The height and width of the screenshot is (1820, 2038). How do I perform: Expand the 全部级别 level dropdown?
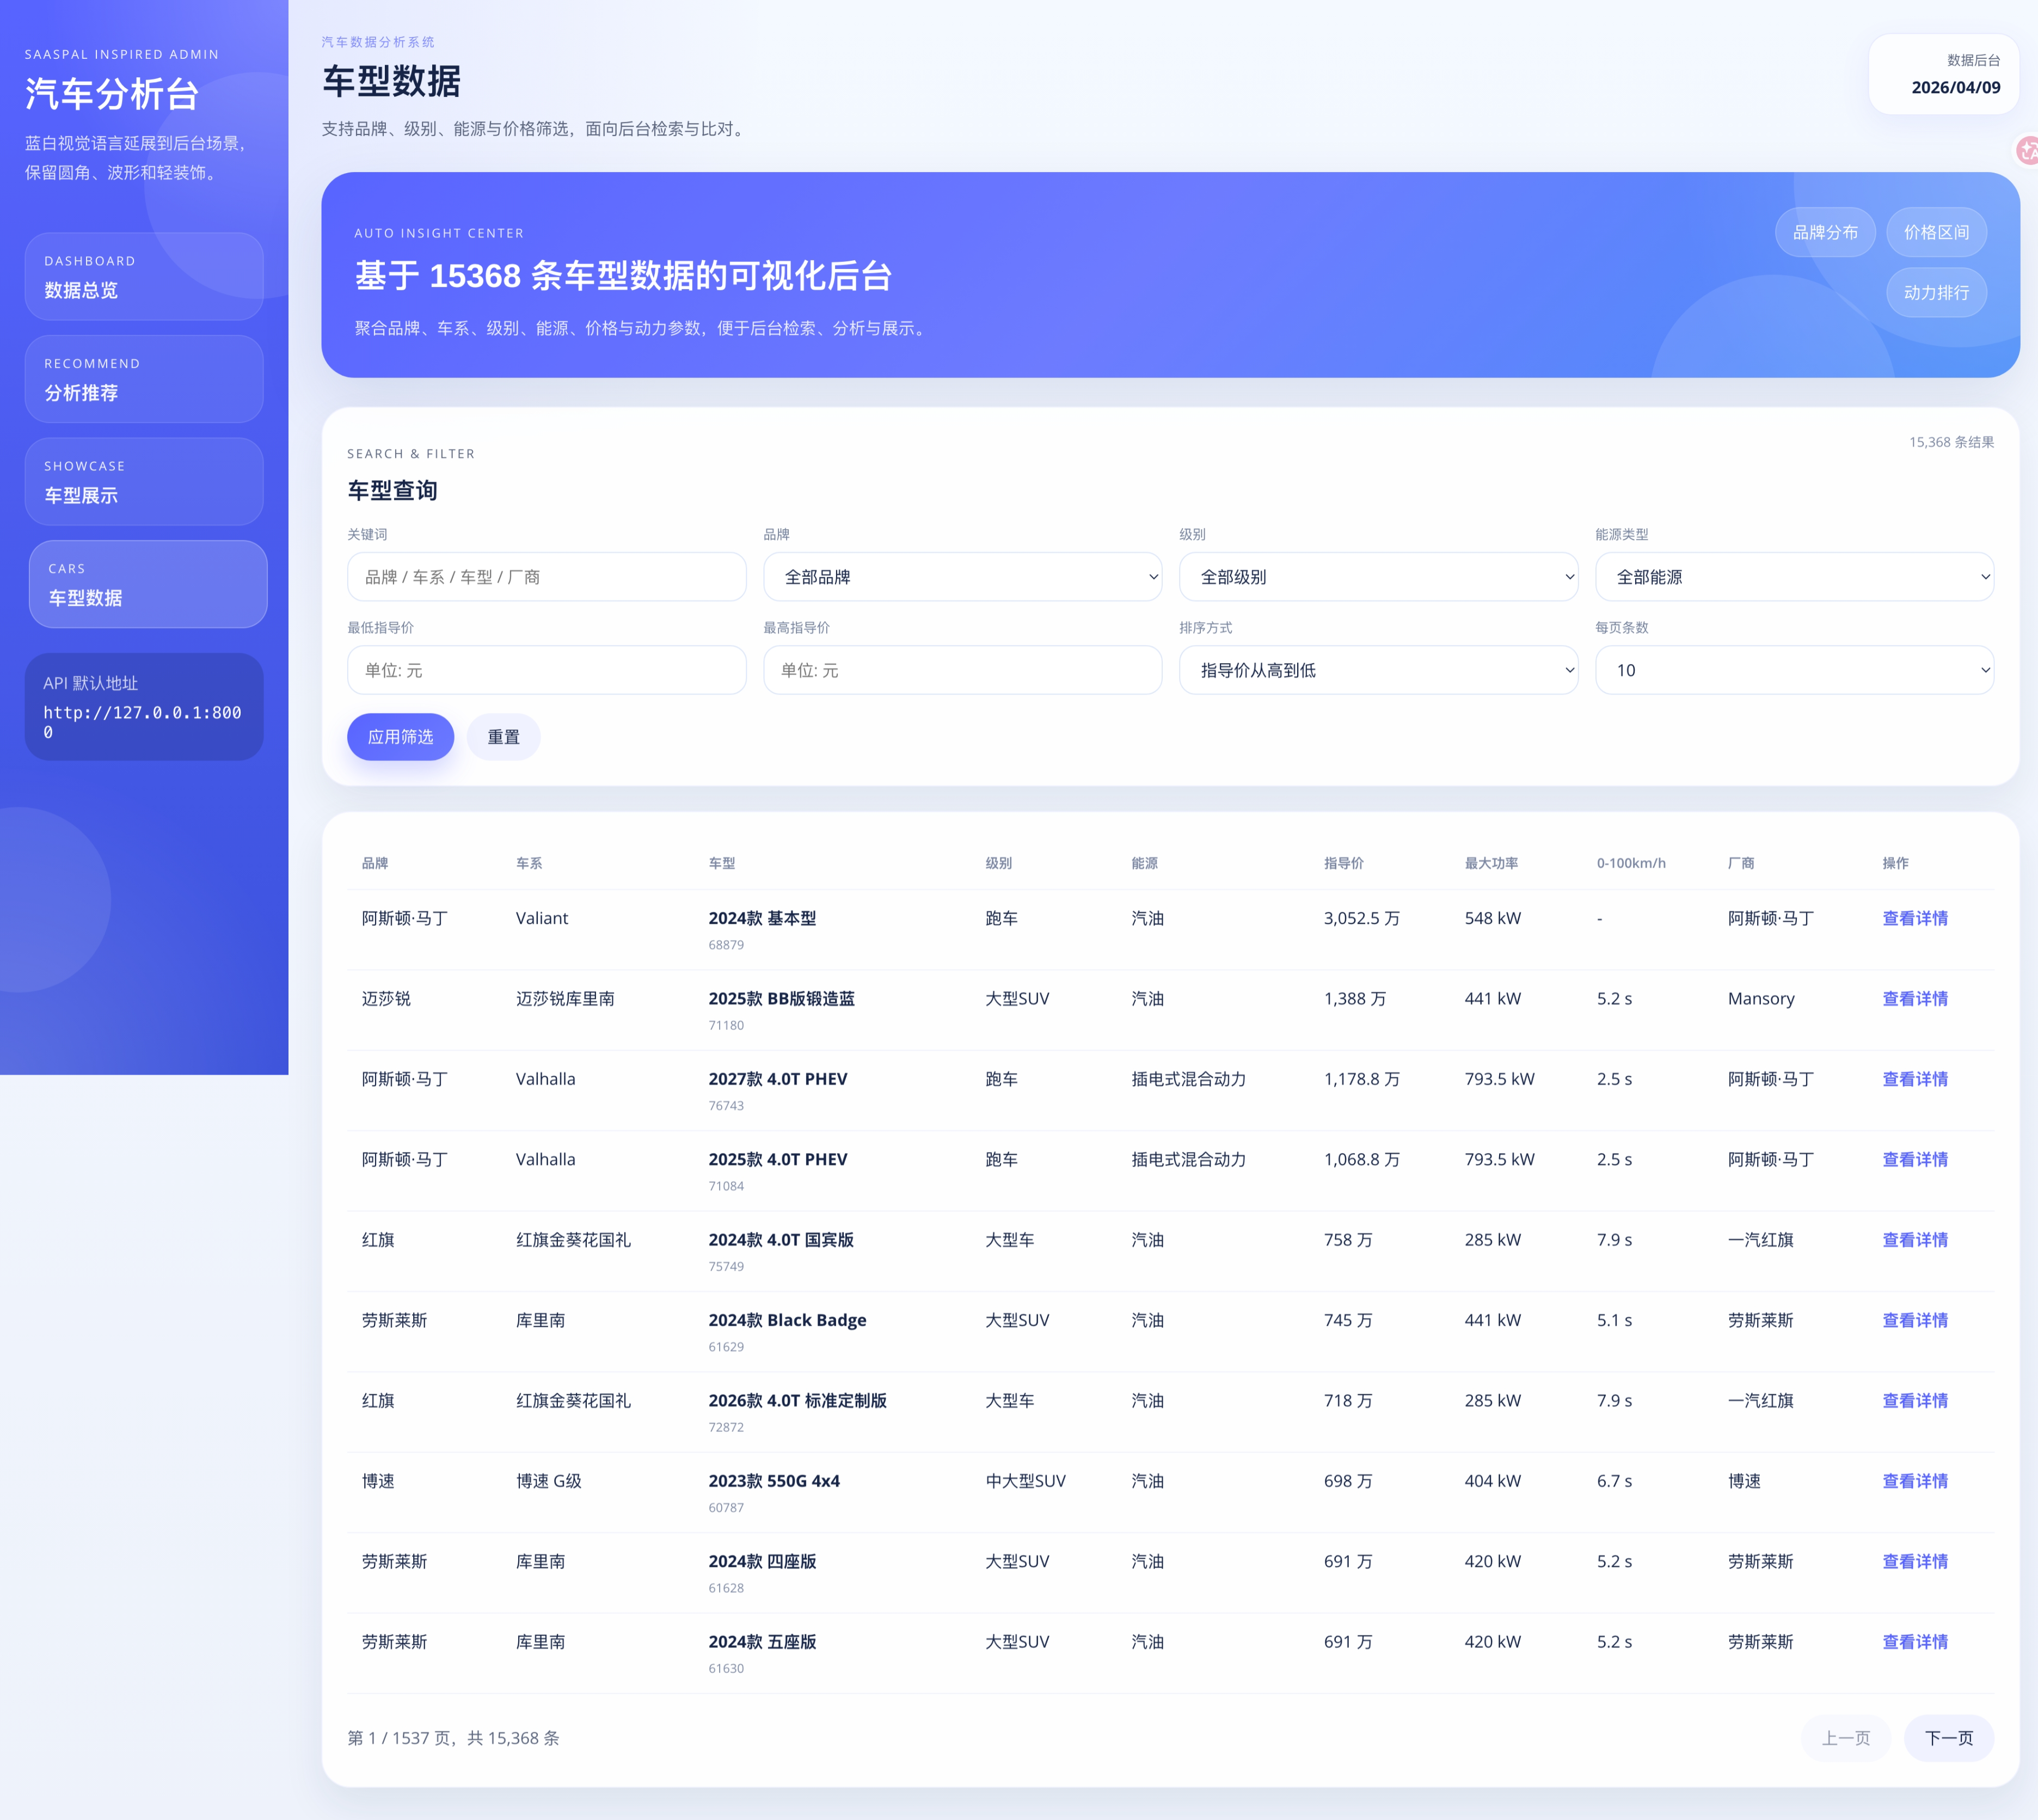click(x=1377, y=577)
